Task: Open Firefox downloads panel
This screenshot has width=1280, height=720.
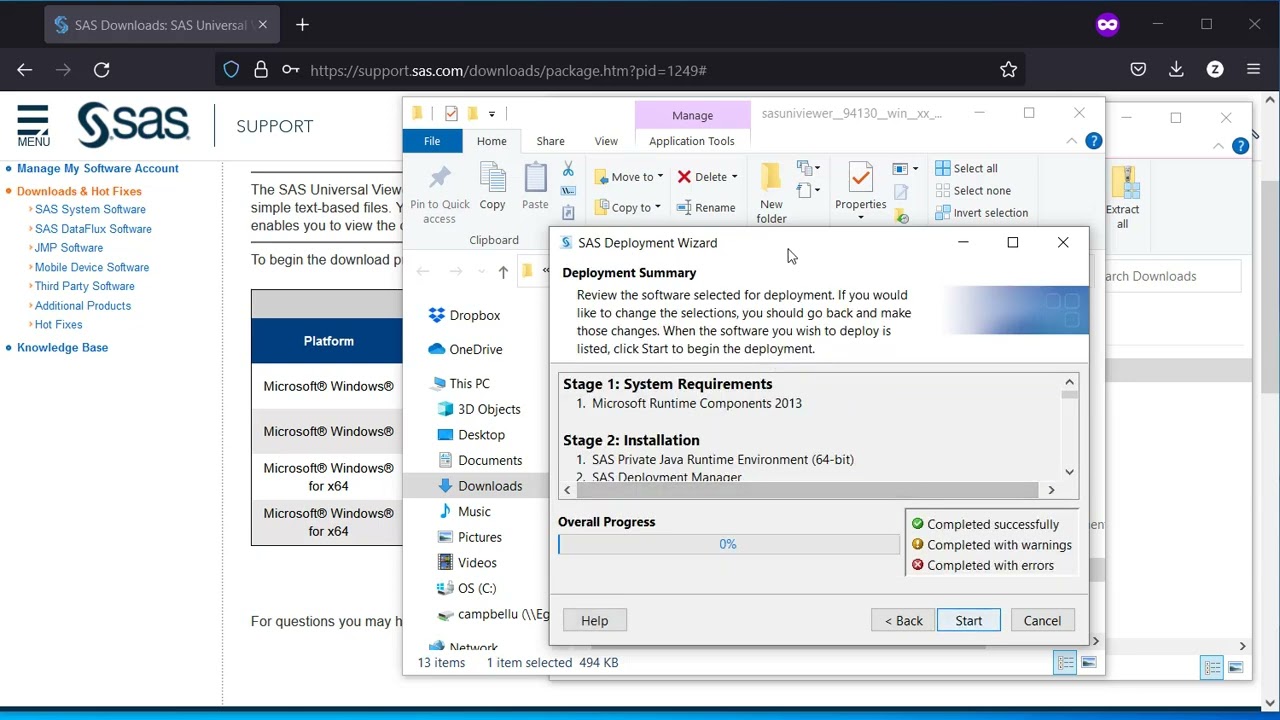Action: pyautogui.click(x=1176, y=69)
